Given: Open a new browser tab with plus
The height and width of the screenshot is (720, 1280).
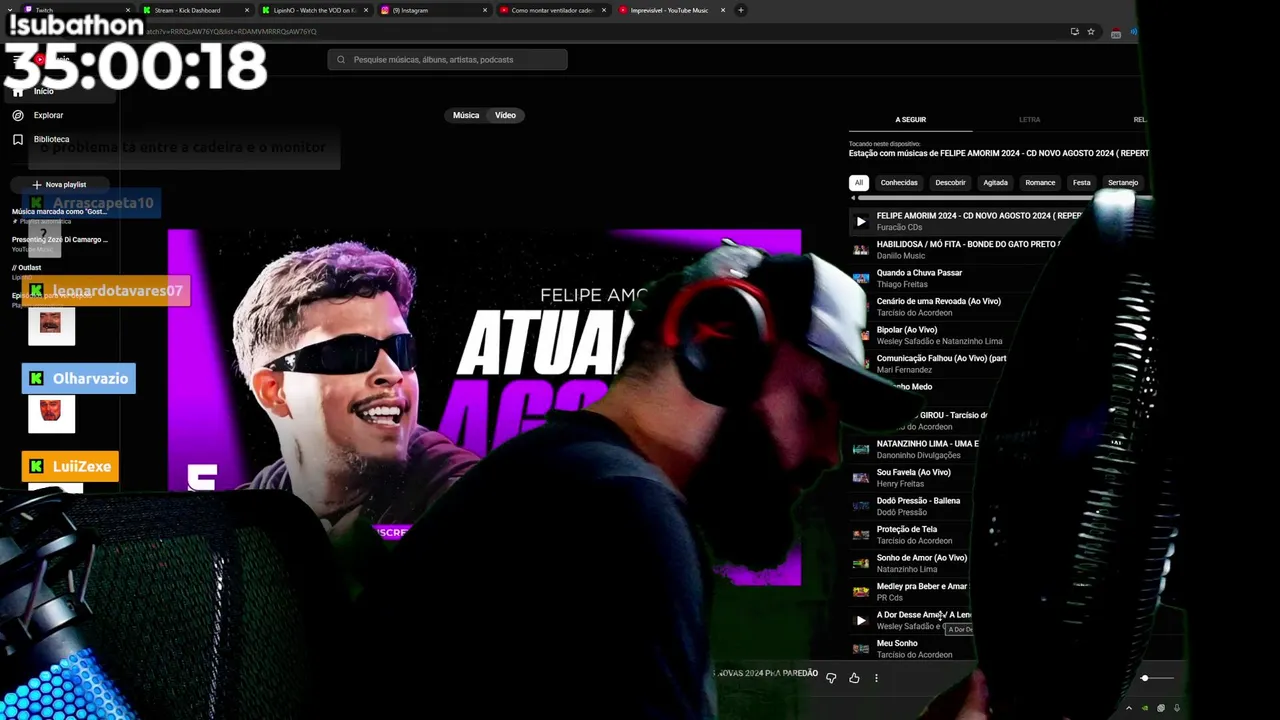Looking at the screenshot, I should [x=741, y=10].
